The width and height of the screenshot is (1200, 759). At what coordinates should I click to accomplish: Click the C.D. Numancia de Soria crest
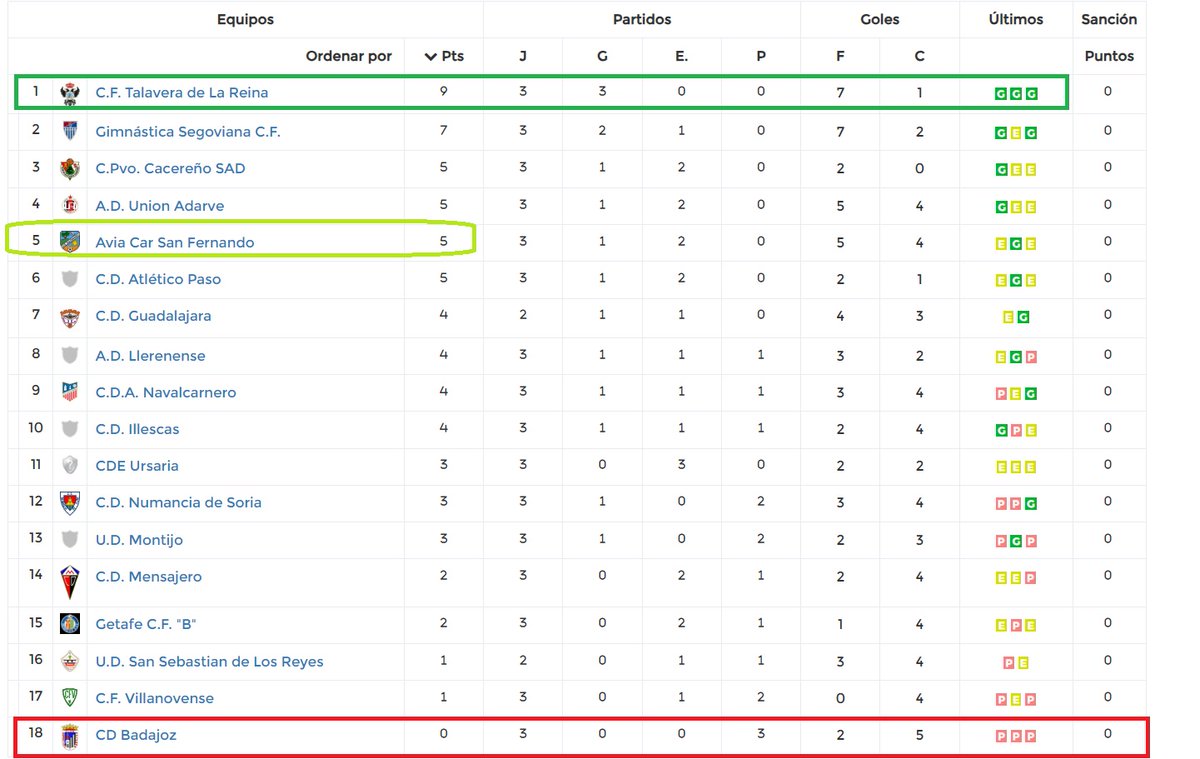click(69, 503)
